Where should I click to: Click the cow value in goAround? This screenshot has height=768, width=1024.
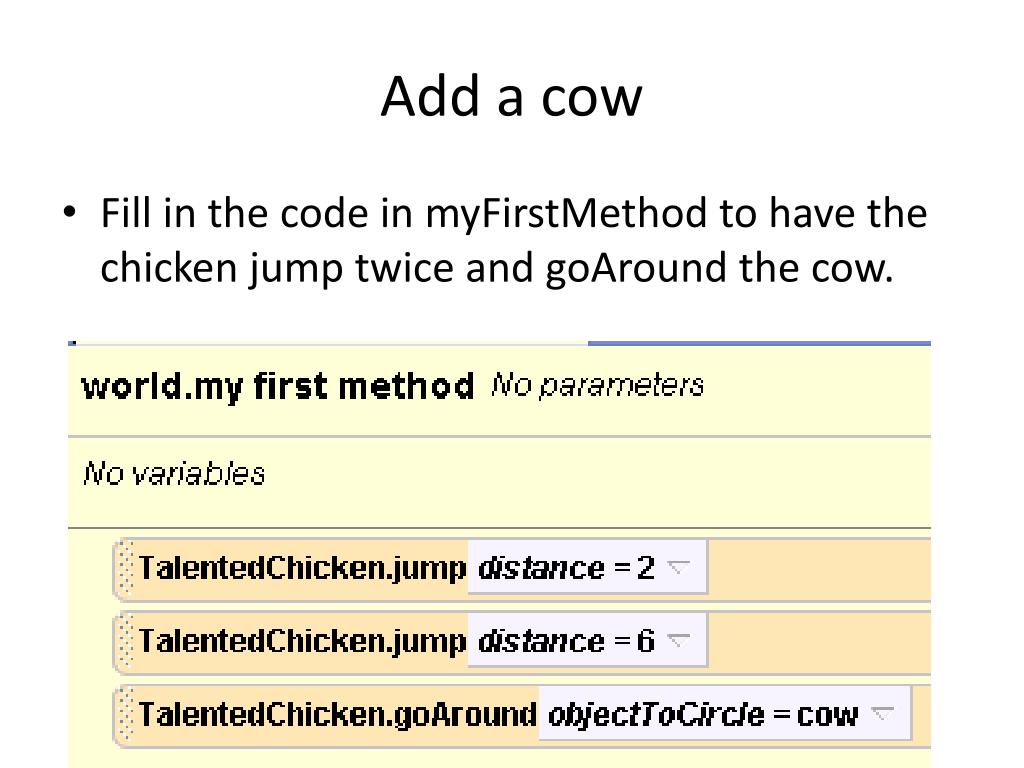pos(827,715)
